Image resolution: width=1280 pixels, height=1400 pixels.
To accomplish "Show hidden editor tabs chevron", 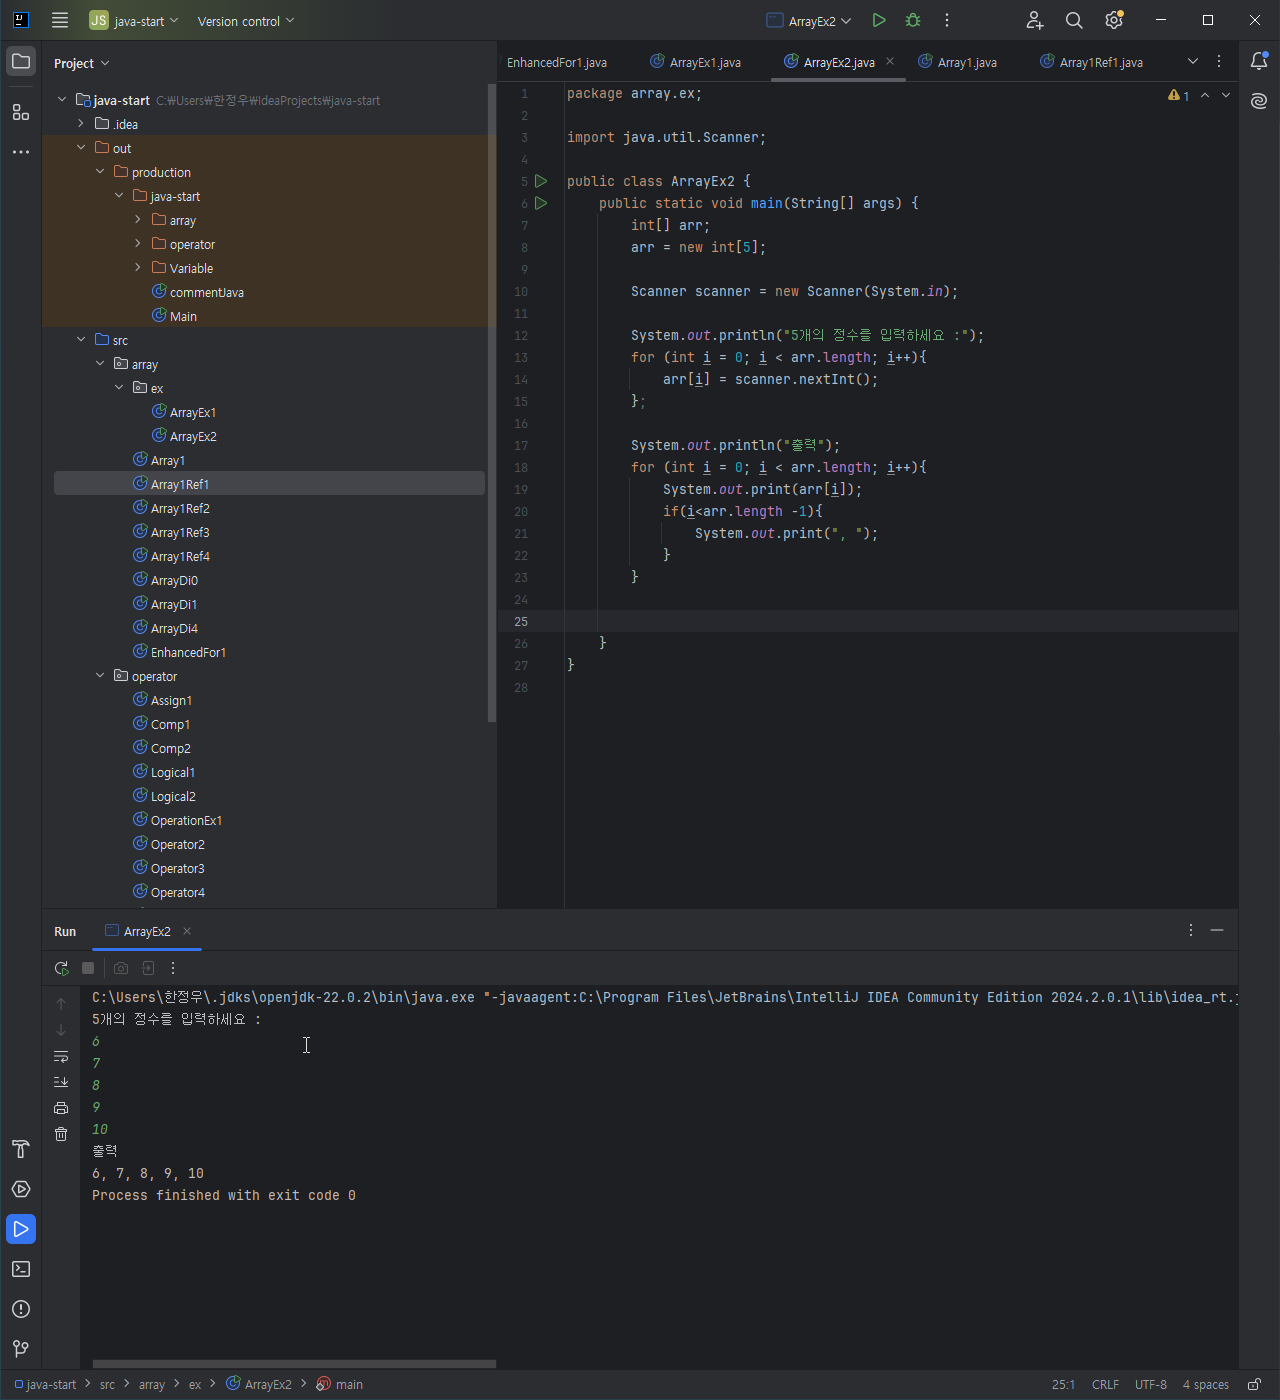I will pyautogui.click(x=1193, y=61).
